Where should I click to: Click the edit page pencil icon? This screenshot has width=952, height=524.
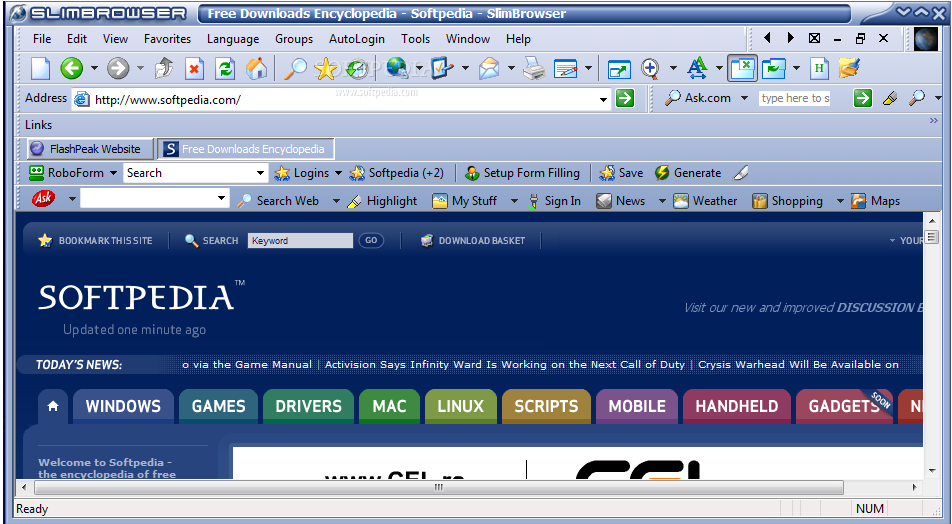(566, 69)
